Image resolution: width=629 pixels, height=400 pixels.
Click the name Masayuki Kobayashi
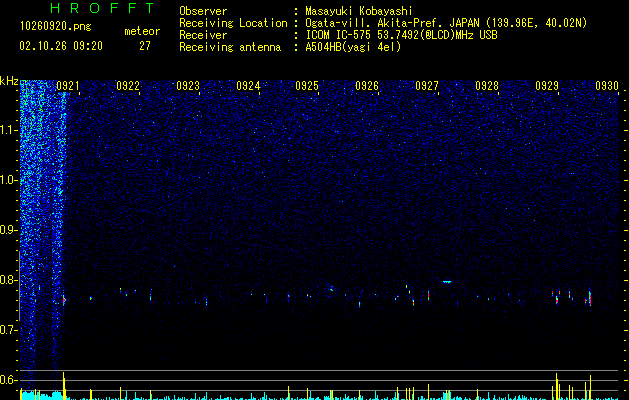point(359,11)
